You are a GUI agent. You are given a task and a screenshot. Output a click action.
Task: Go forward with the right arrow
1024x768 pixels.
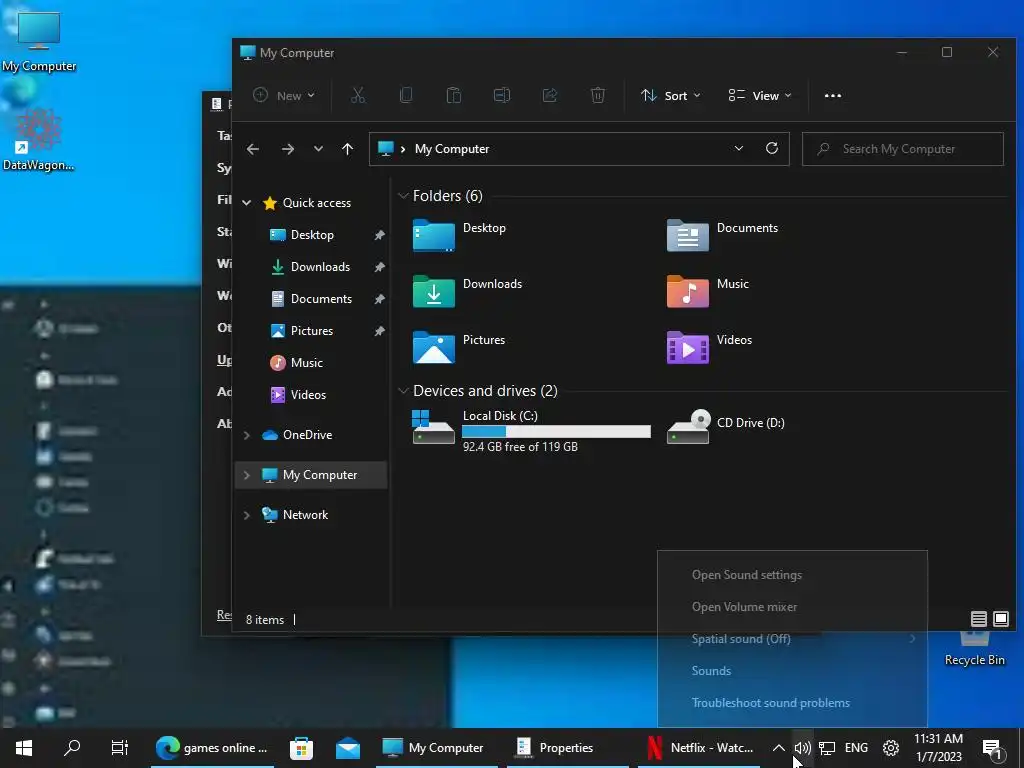pyautogui.click(x=287, y=149)
